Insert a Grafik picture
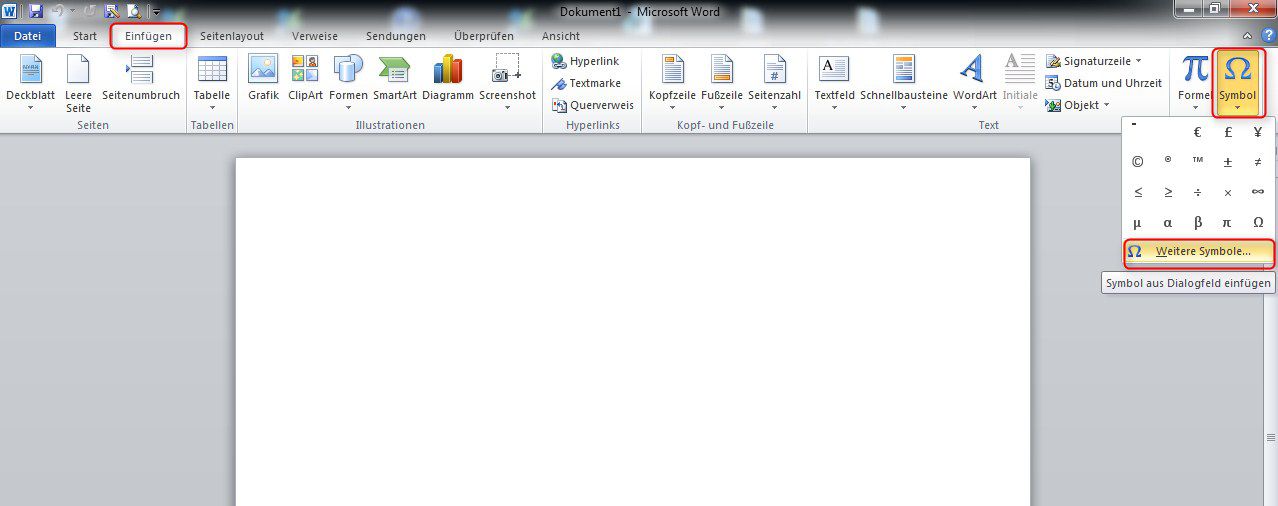 (263, 78)
